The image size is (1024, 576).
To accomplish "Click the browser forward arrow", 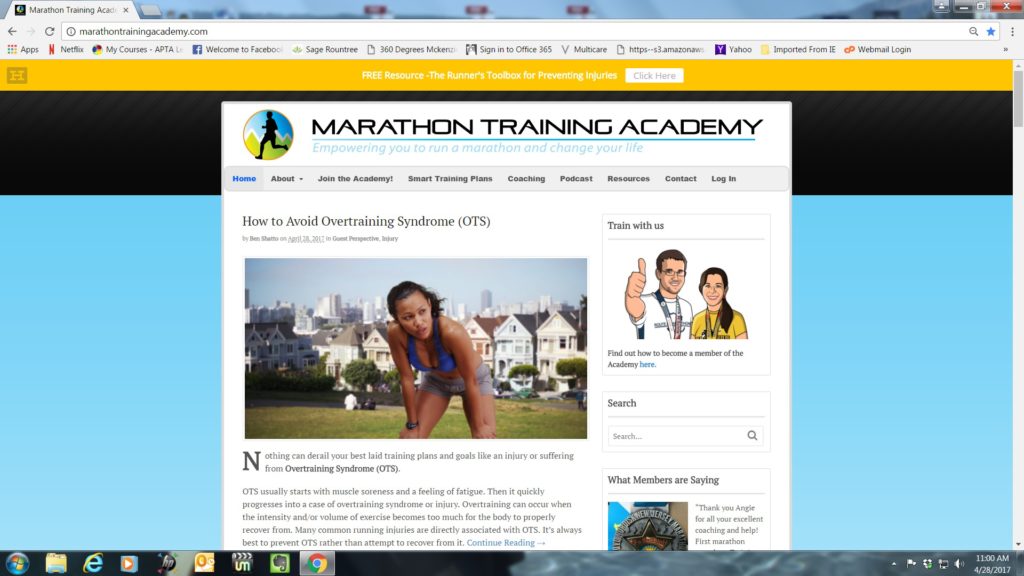I will pyautogui.click(x=31, y=31).
